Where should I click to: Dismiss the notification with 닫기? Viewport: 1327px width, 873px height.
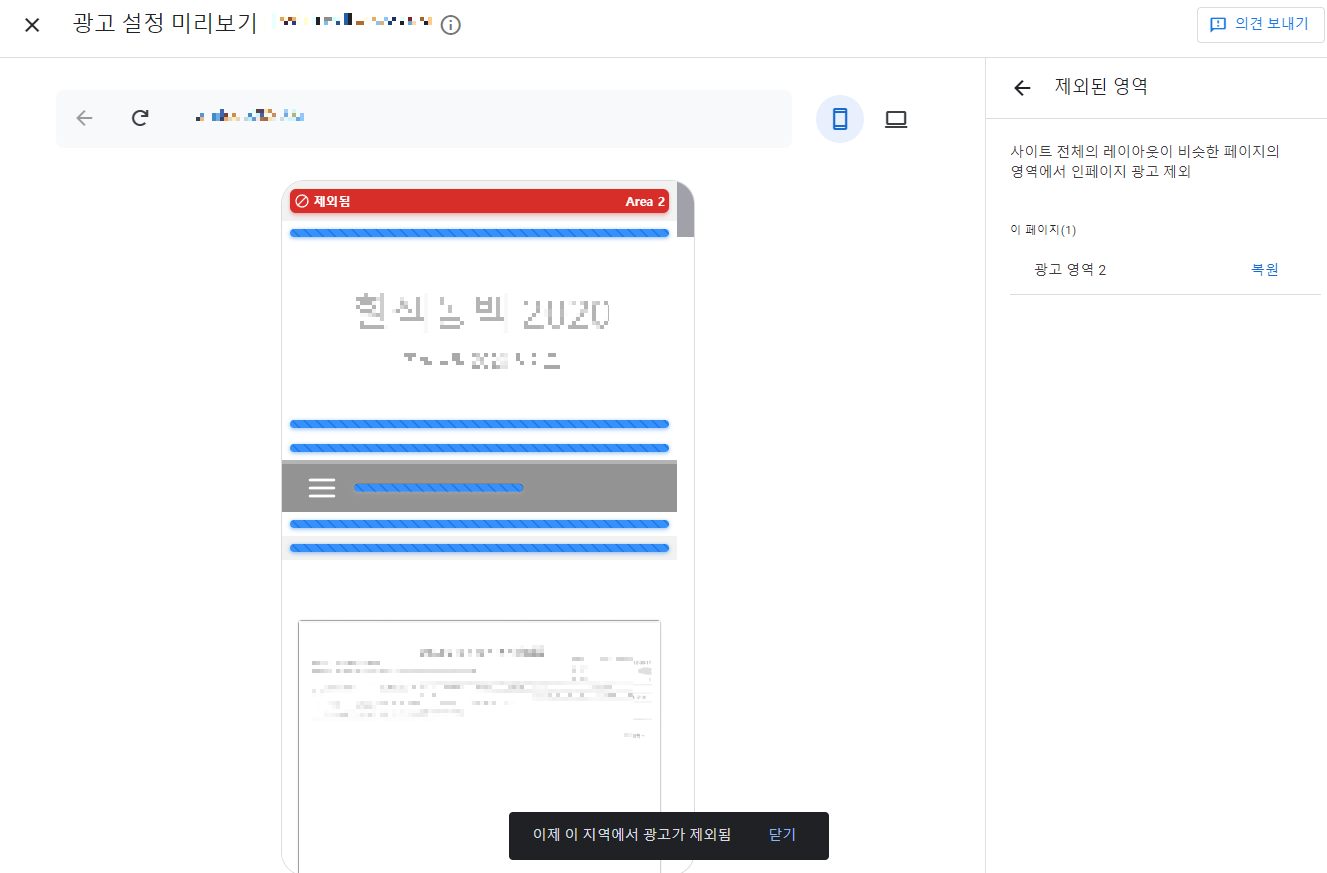[x=782, y=834]
